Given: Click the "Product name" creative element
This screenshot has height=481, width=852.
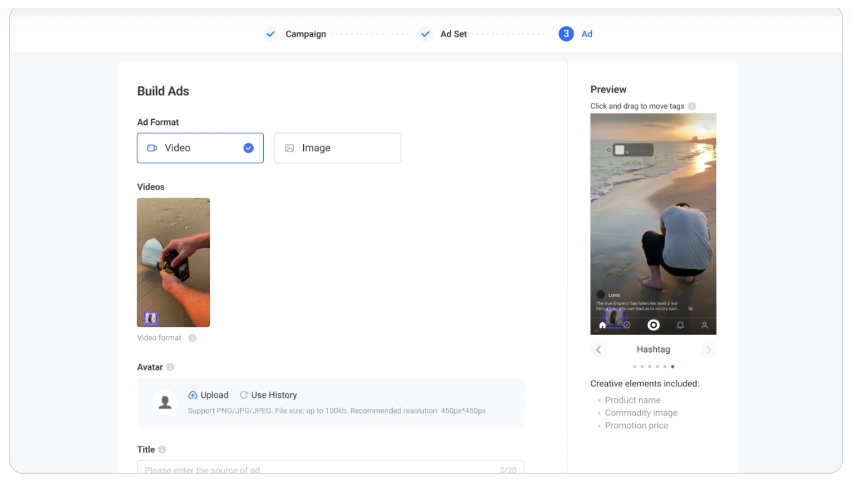Looking at the screenshot, I should click(632, 400).
